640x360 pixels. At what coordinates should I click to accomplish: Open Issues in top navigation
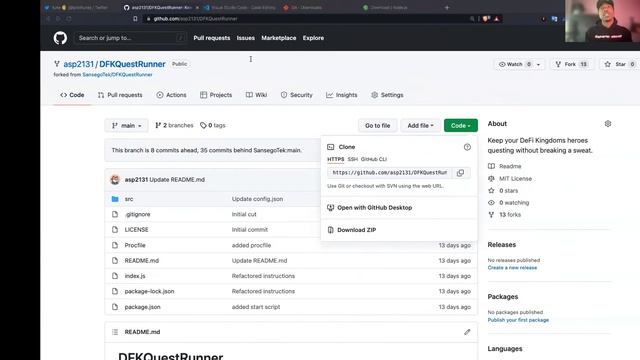pyautogui.click(x=246, y=38)
